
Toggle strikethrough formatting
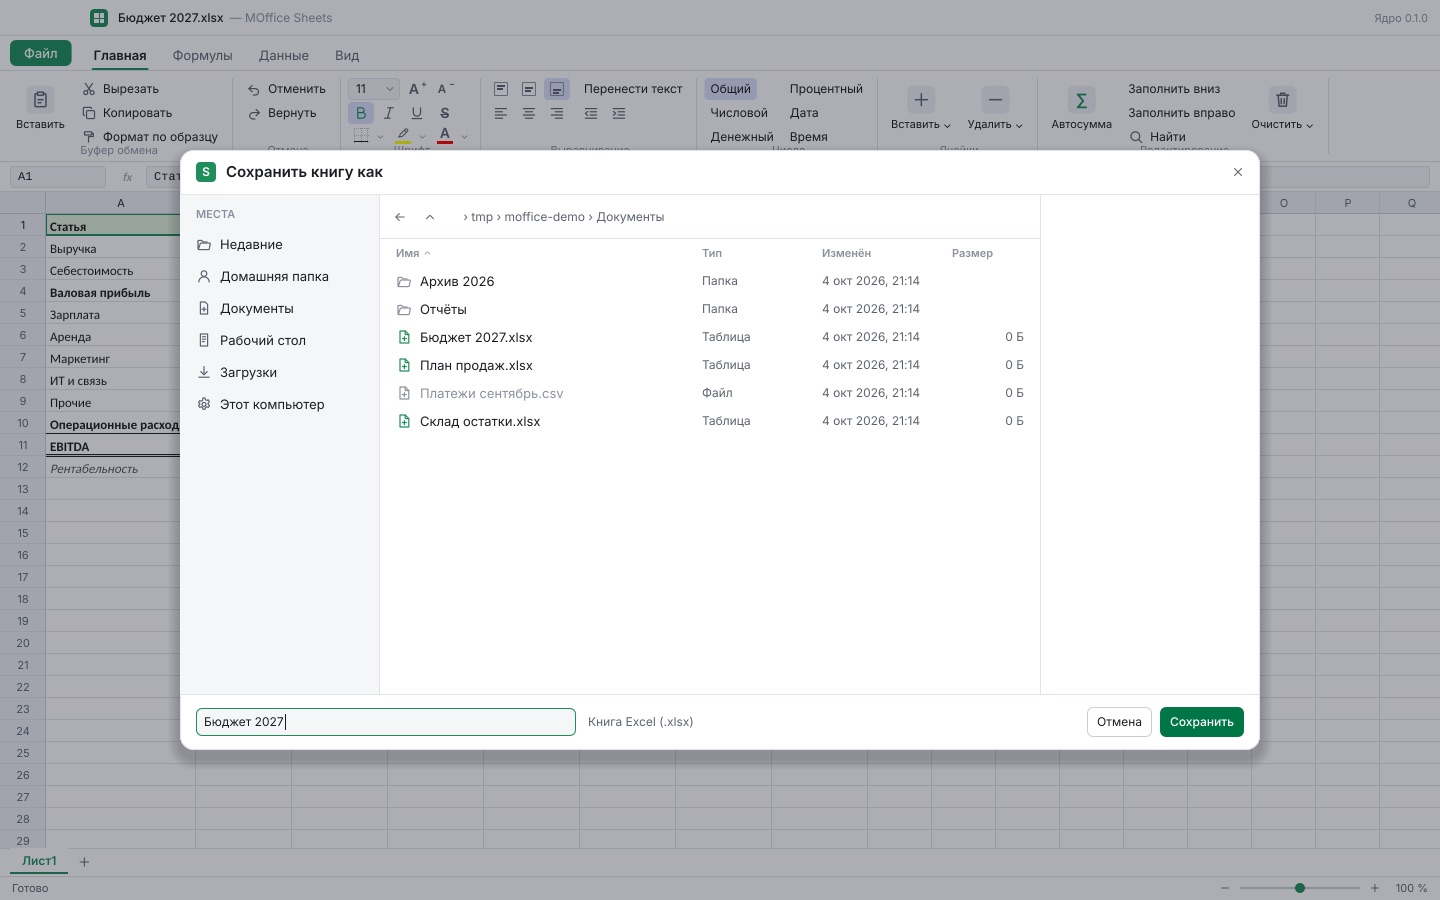pos(445,113)
